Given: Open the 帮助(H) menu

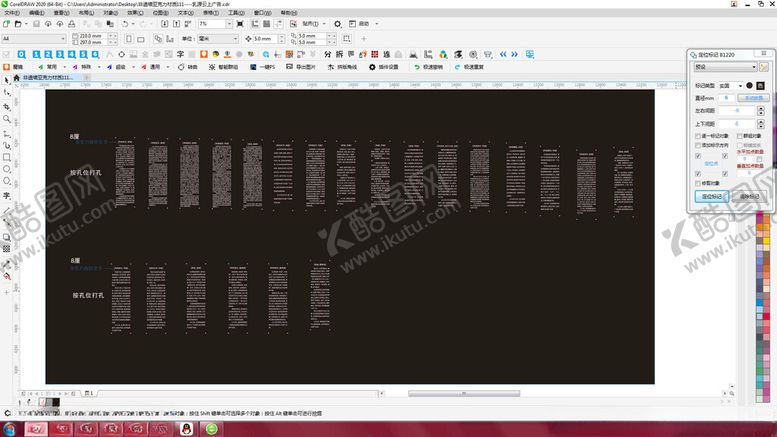Looking at the screenshot, I should pos(289,12).
